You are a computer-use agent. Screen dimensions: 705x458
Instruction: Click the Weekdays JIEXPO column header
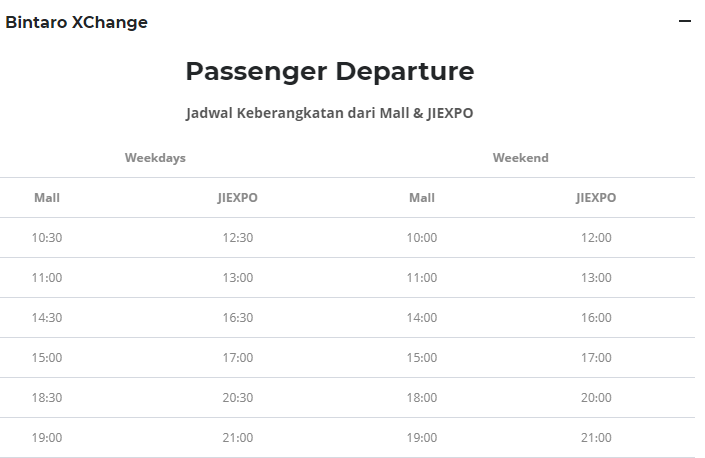tap(237, 198)
